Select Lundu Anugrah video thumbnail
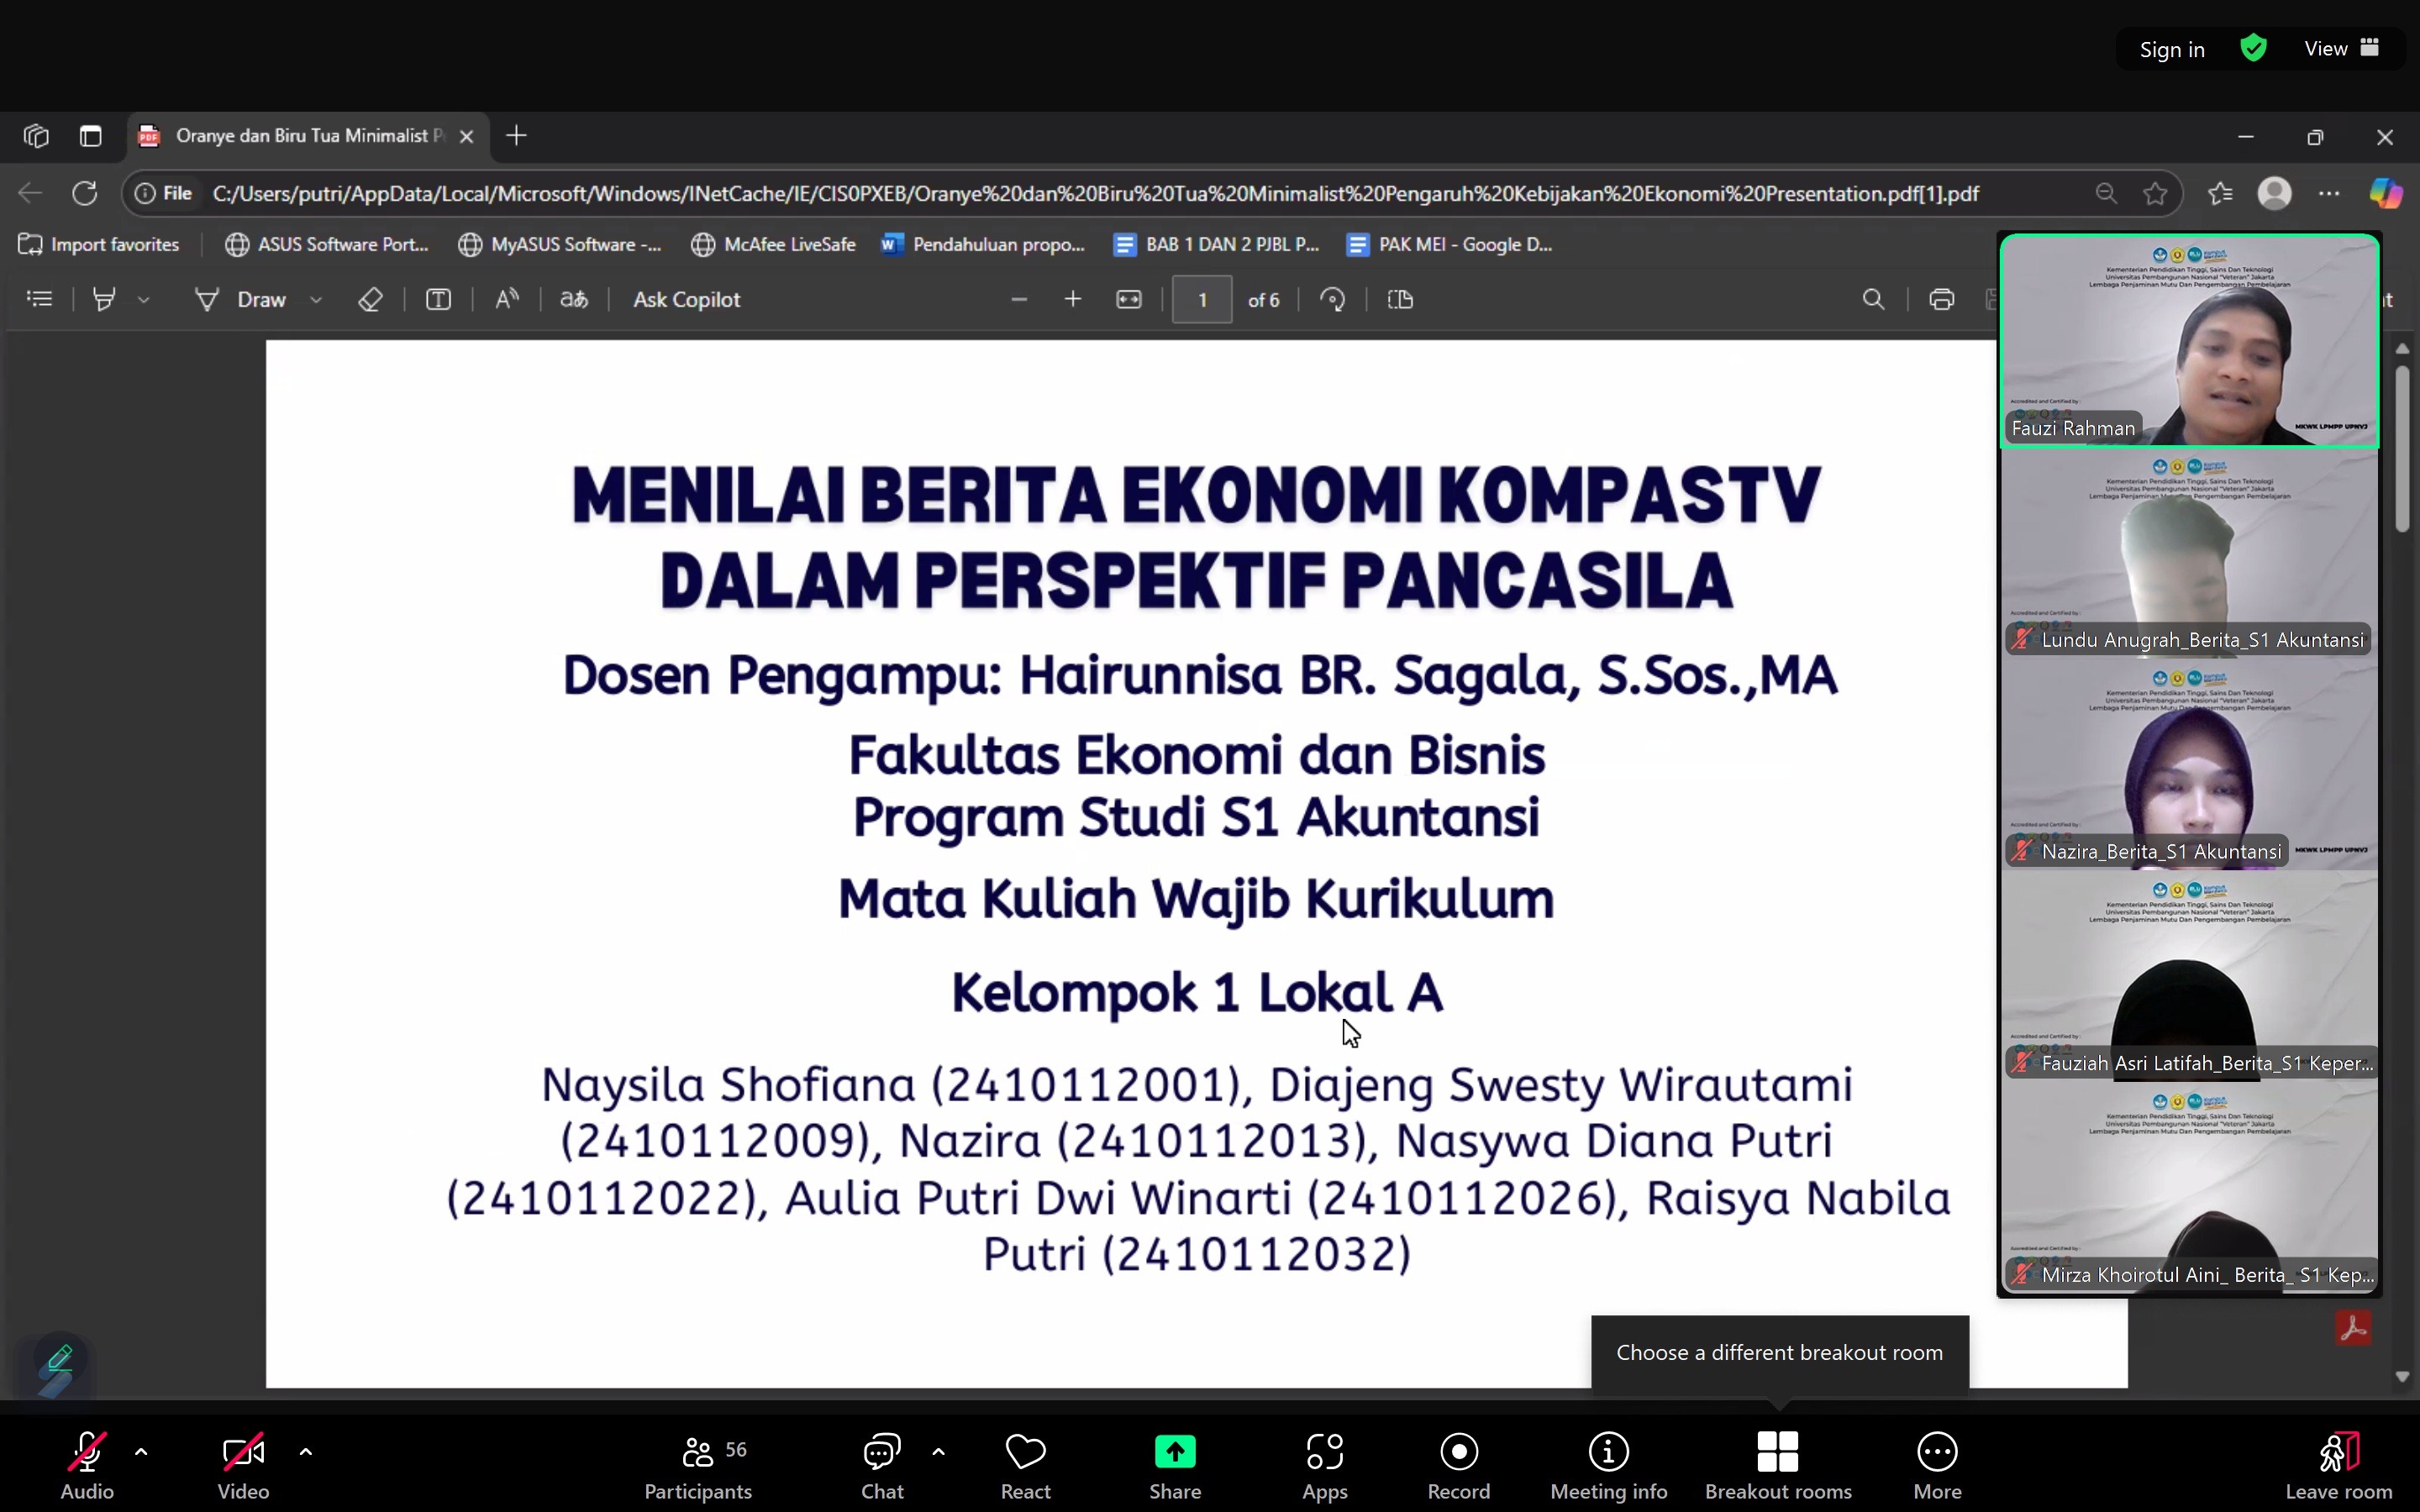The height and width of the screenshot is (1512, 2420). 2189,552
